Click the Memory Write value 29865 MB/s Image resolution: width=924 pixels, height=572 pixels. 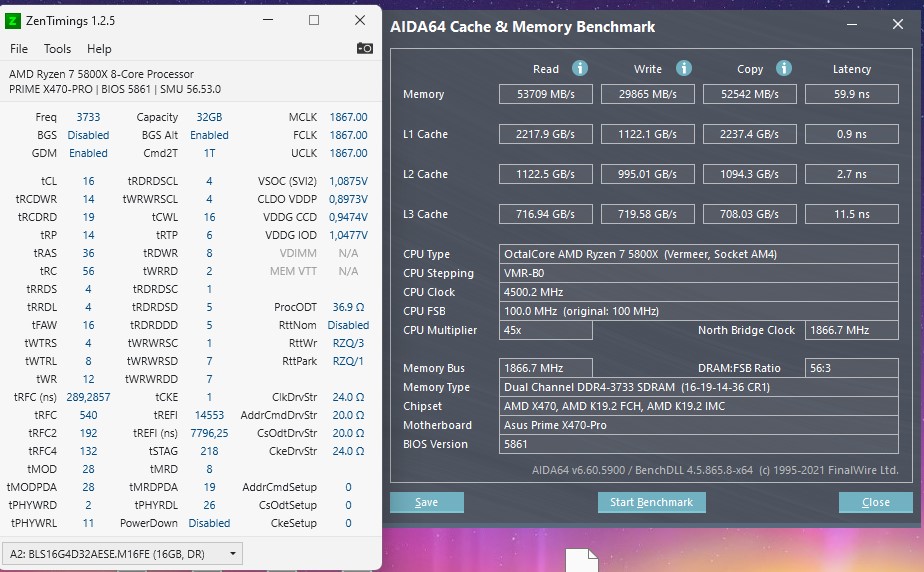click(648, 94)
